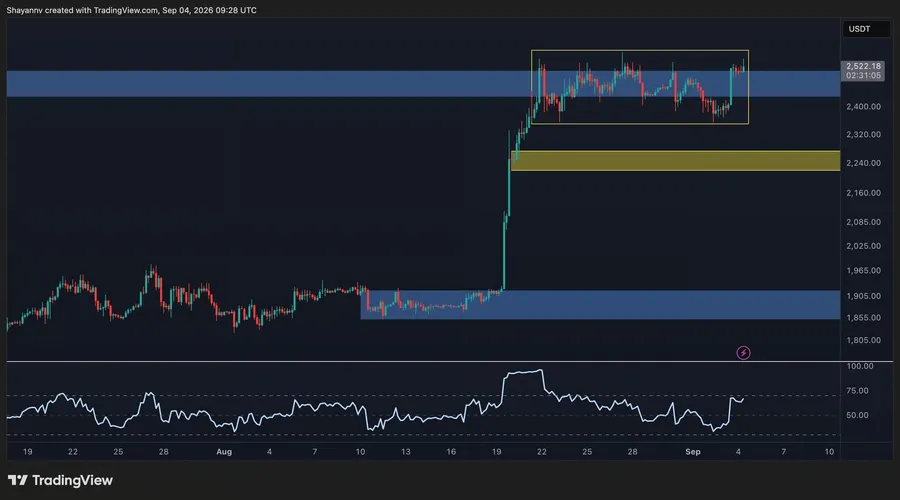Click the 2,400.00 price axis label
Screen dimensions: 900x500
[x=863, y=106]
